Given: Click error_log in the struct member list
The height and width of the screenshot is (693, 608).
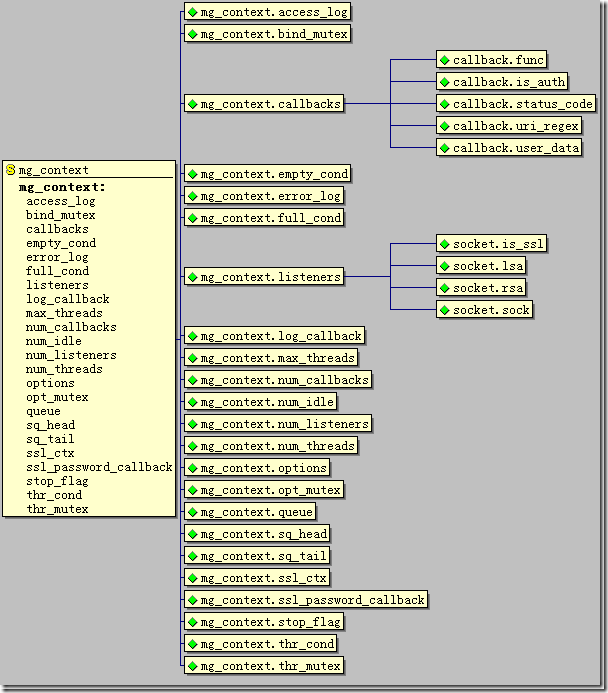Looking at the screenshot, I should coord(57,257).
